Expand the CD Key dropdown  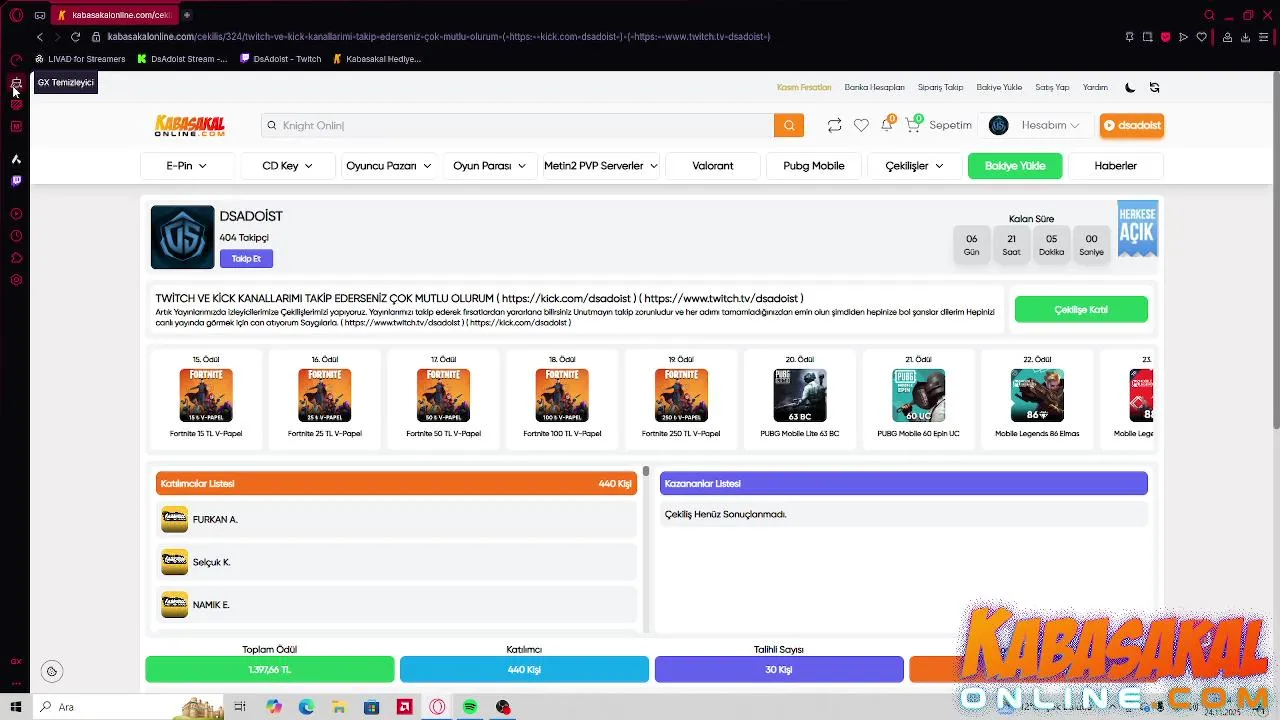(x=287, y=166)
